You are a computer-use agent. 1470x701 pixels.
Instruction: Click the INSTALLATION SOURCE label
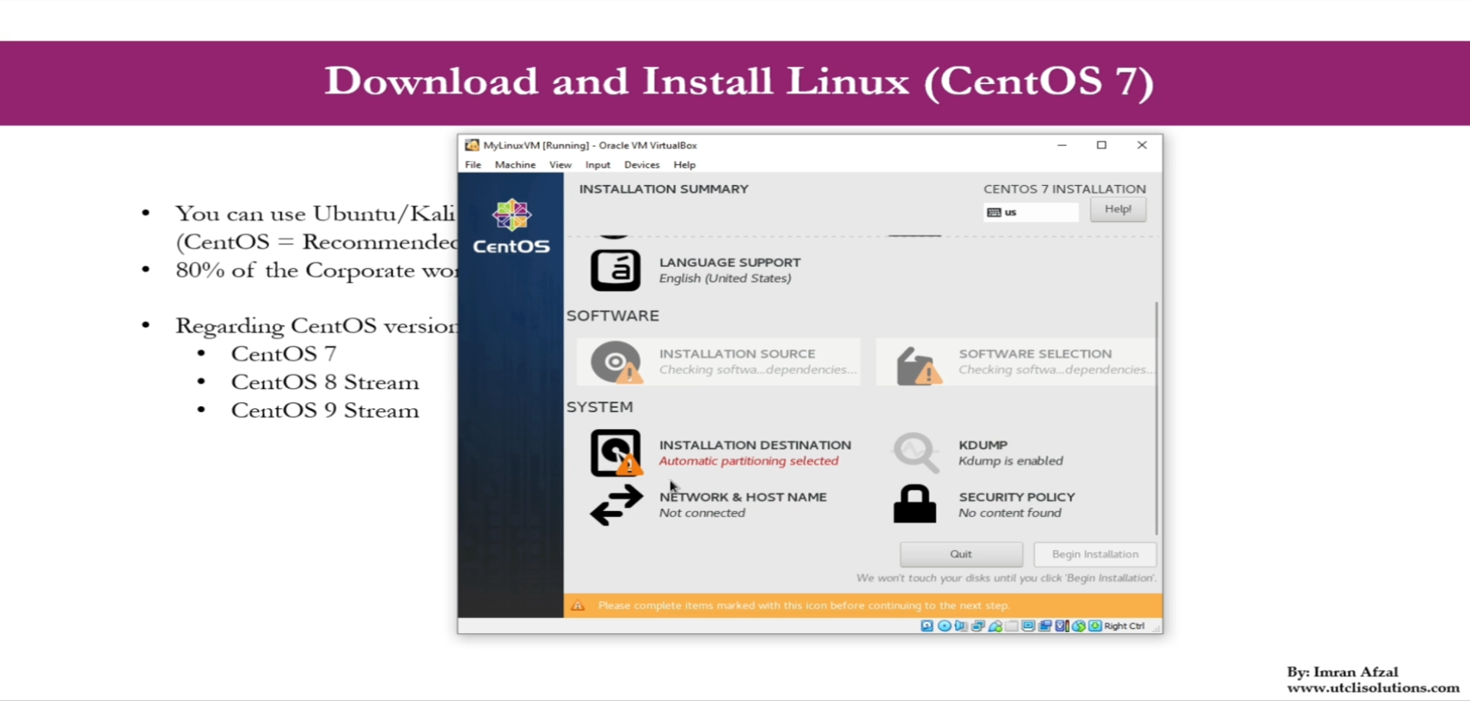click(737, 354)
